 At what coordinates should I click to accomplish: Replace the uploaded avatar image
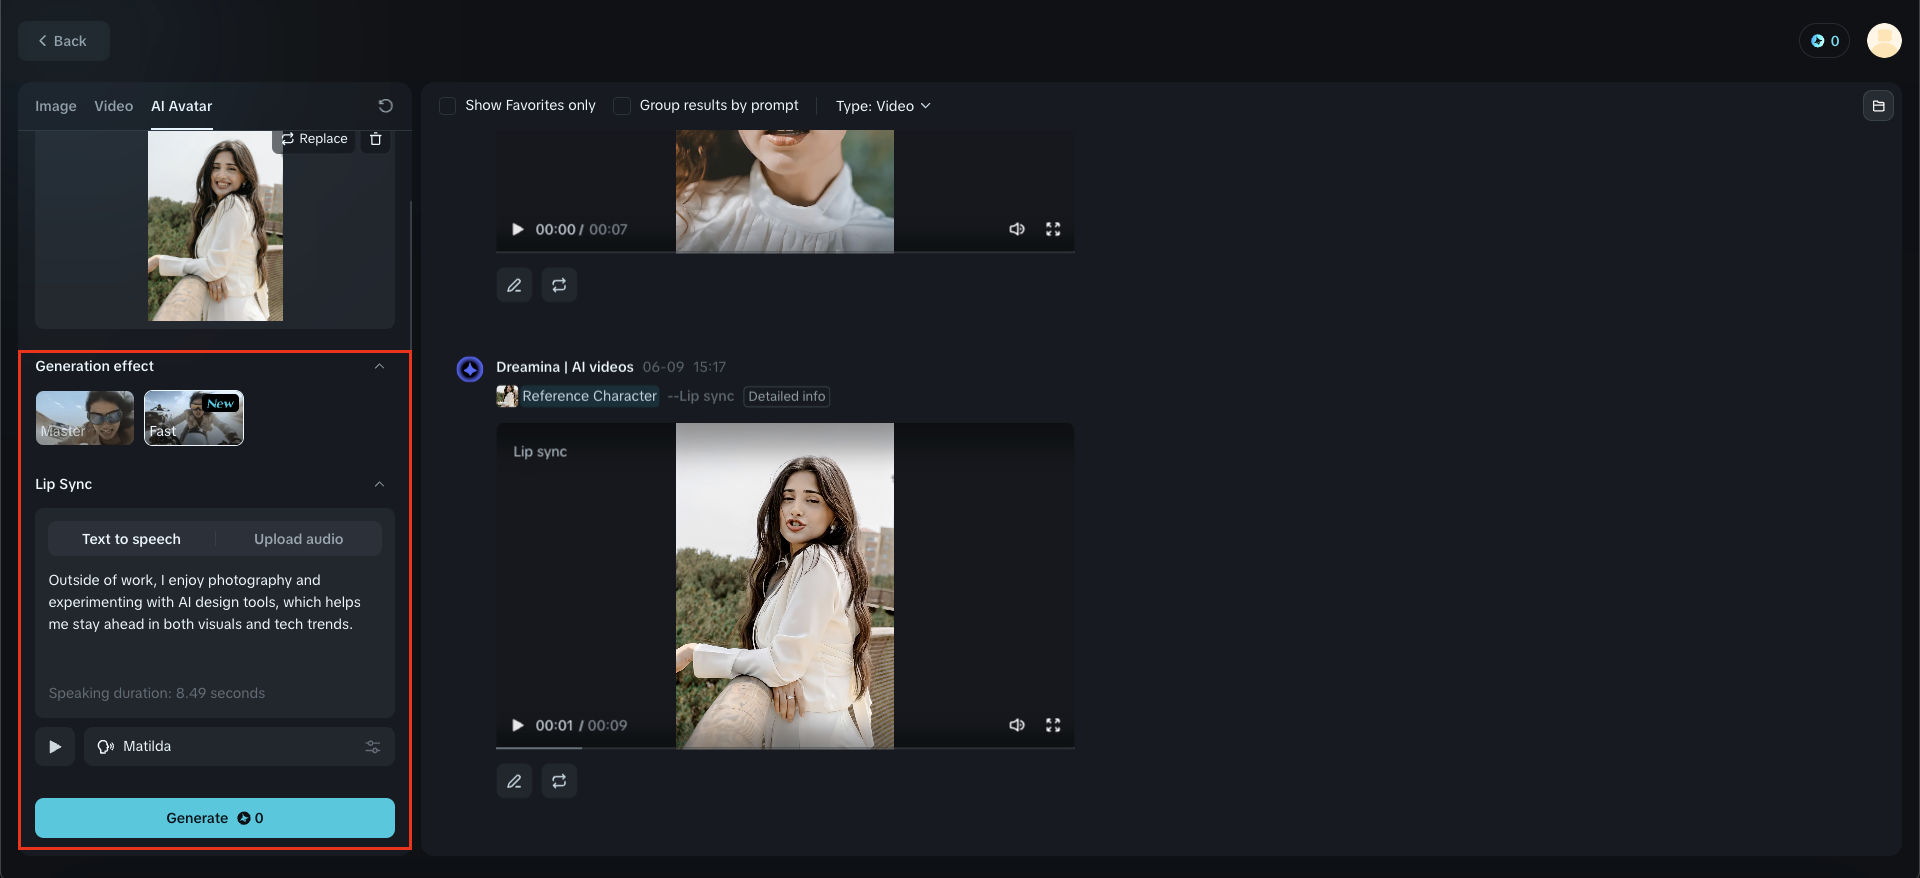pyautogui.click(x=314, y=139)
